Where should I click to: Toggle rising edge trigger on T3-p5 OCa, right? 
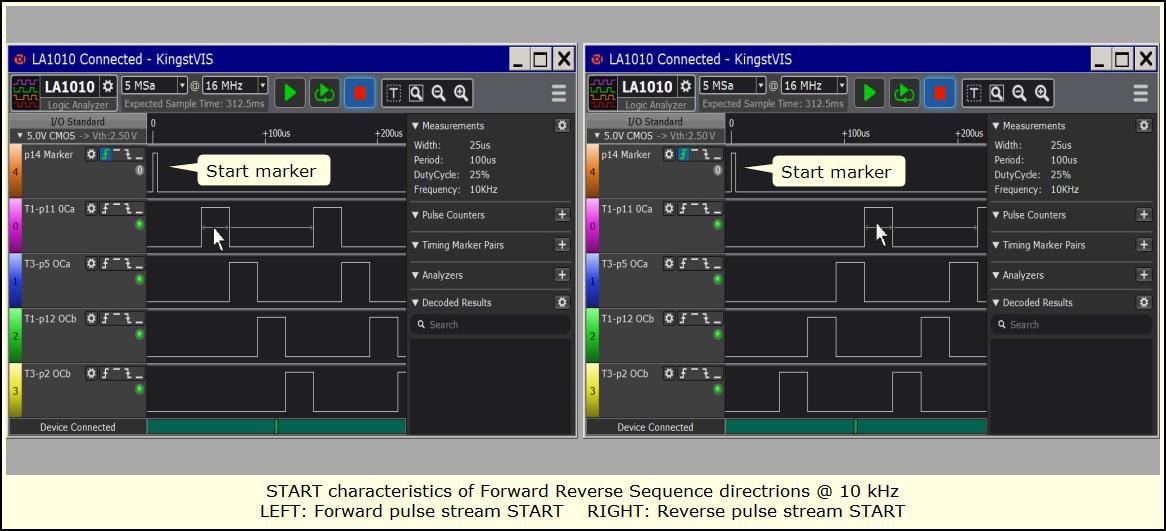click(x=684, y=264)
